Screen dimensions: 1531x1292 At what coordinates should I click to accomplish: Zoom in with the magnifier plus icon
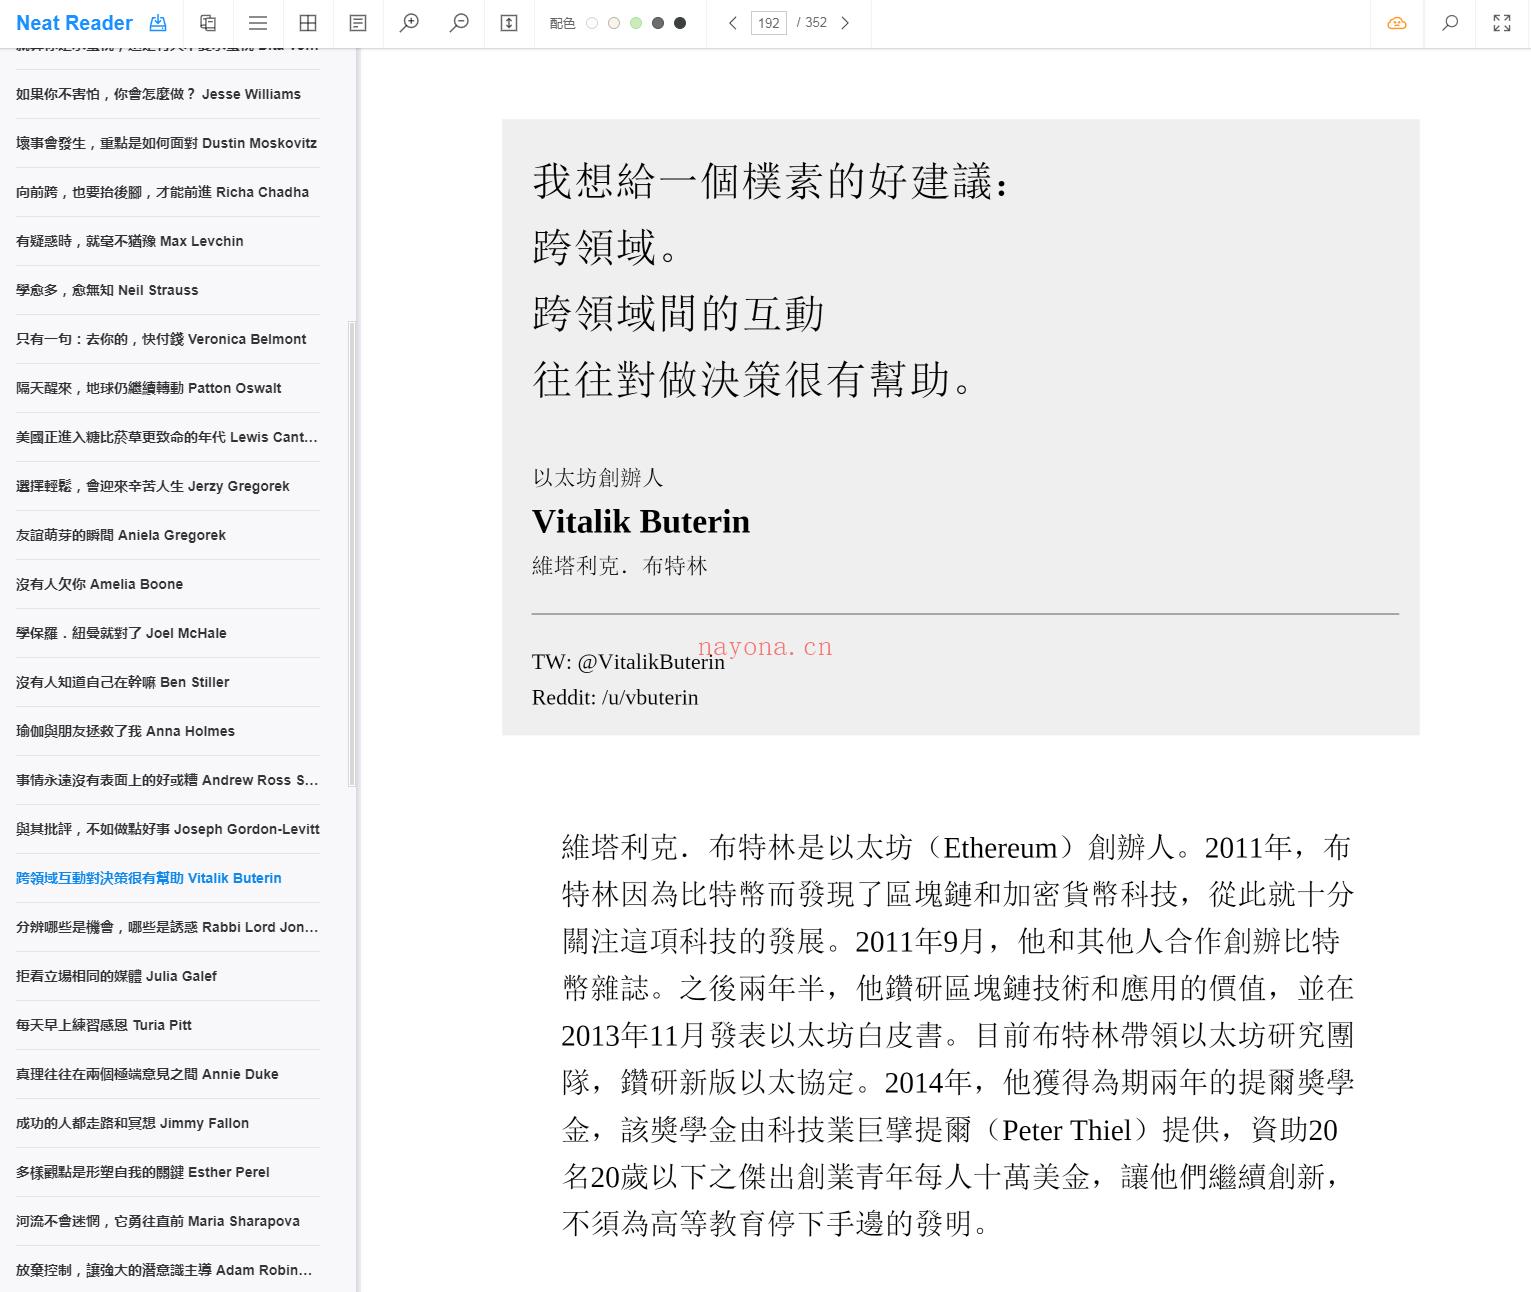tap(409, 23)
